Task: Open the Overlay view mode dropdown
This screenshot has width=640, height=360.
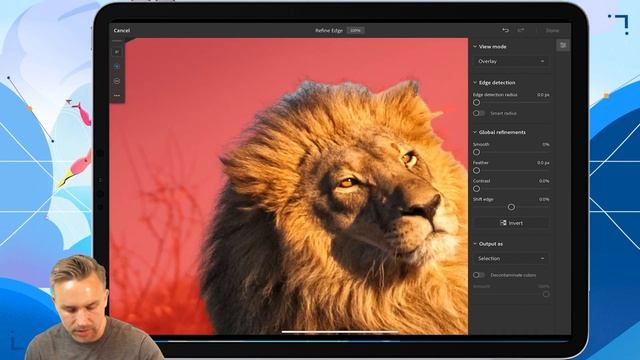Action: 511,61
